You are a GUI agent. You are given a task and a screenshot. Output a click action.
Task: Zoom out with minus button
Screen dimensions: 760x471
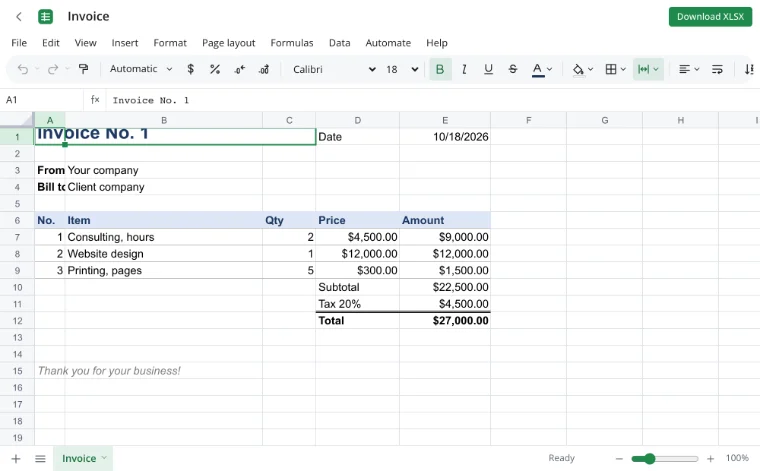pos(619,458)
